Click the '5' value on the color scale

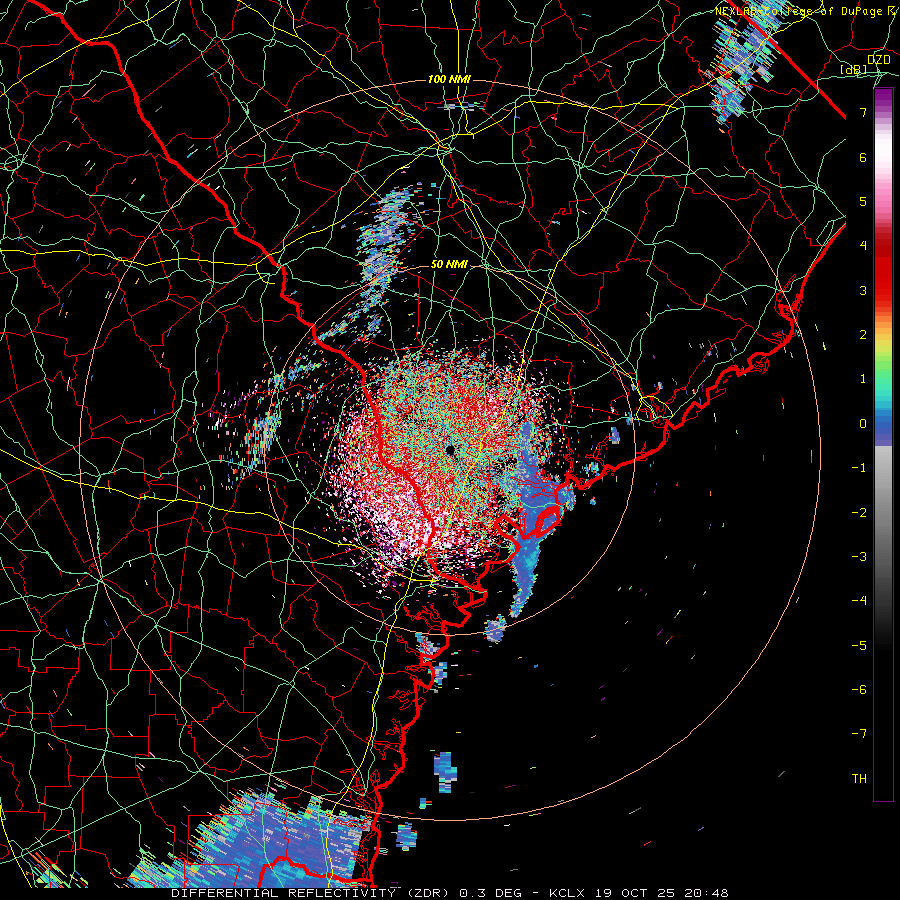pos(863,201)
